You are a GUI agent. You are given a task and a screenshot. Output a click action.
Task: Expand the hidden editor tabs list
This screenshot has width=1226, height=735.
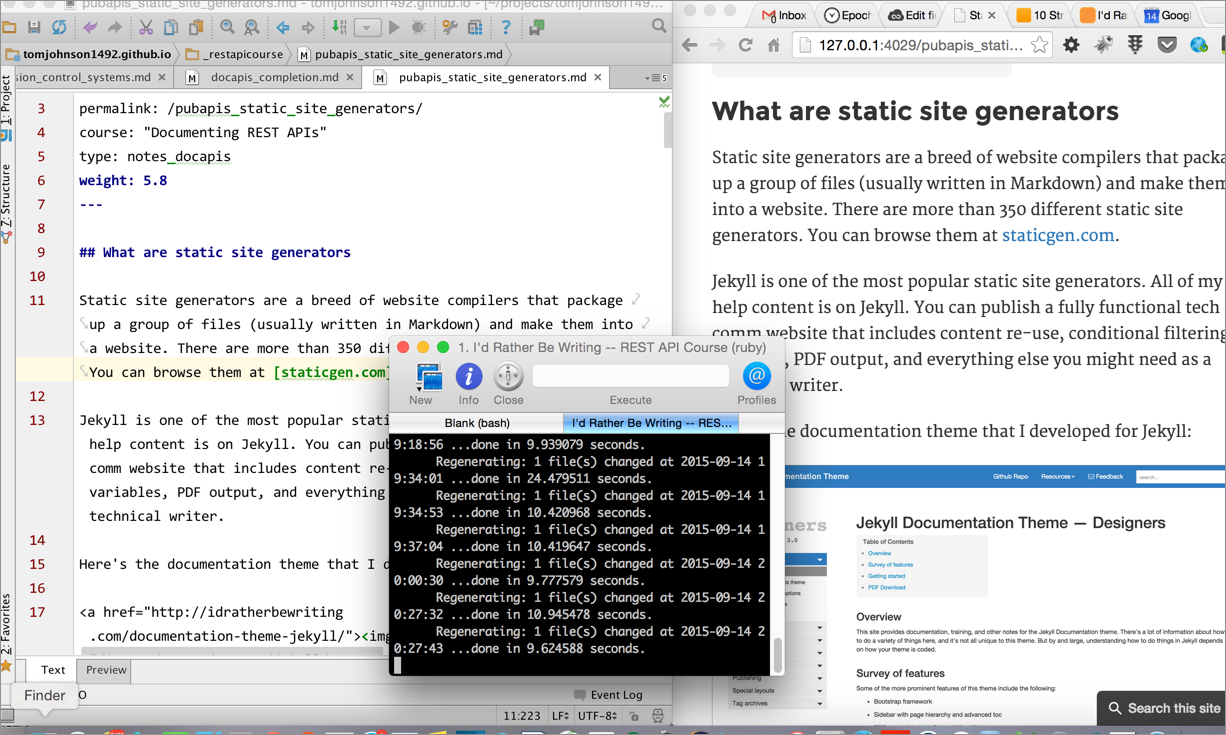point(656,77)
